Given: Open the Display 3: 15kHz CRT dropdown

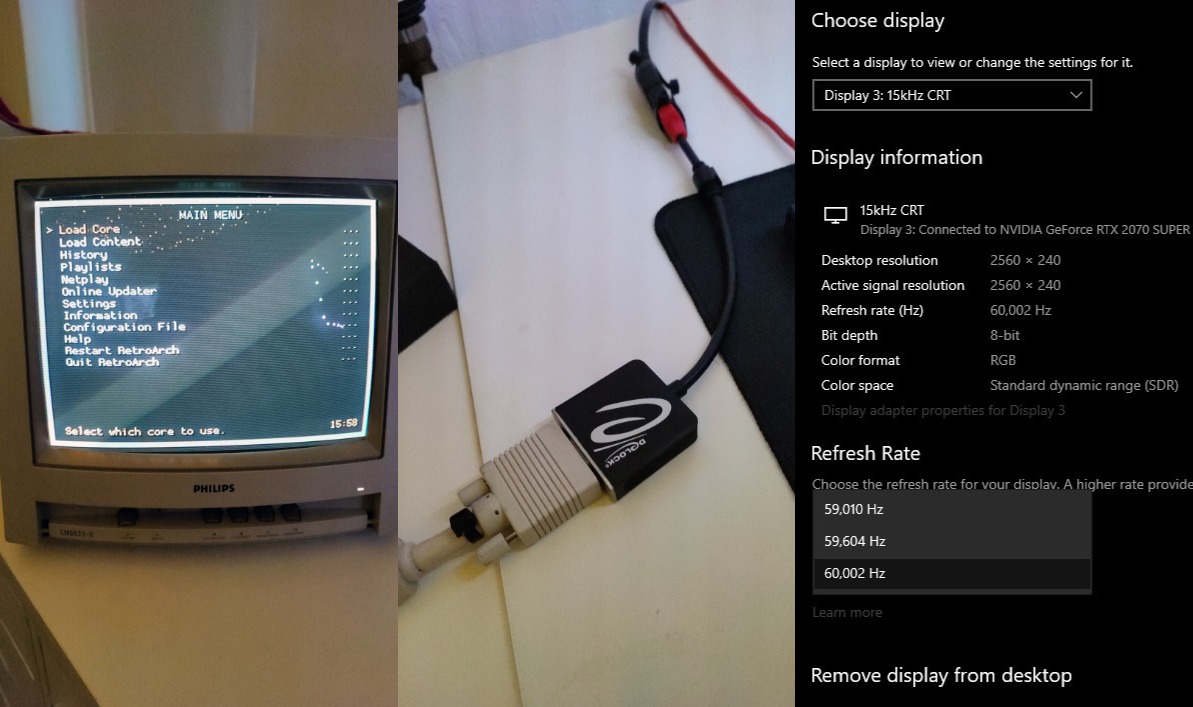Looking at the screenshot, I should point(952,95).
